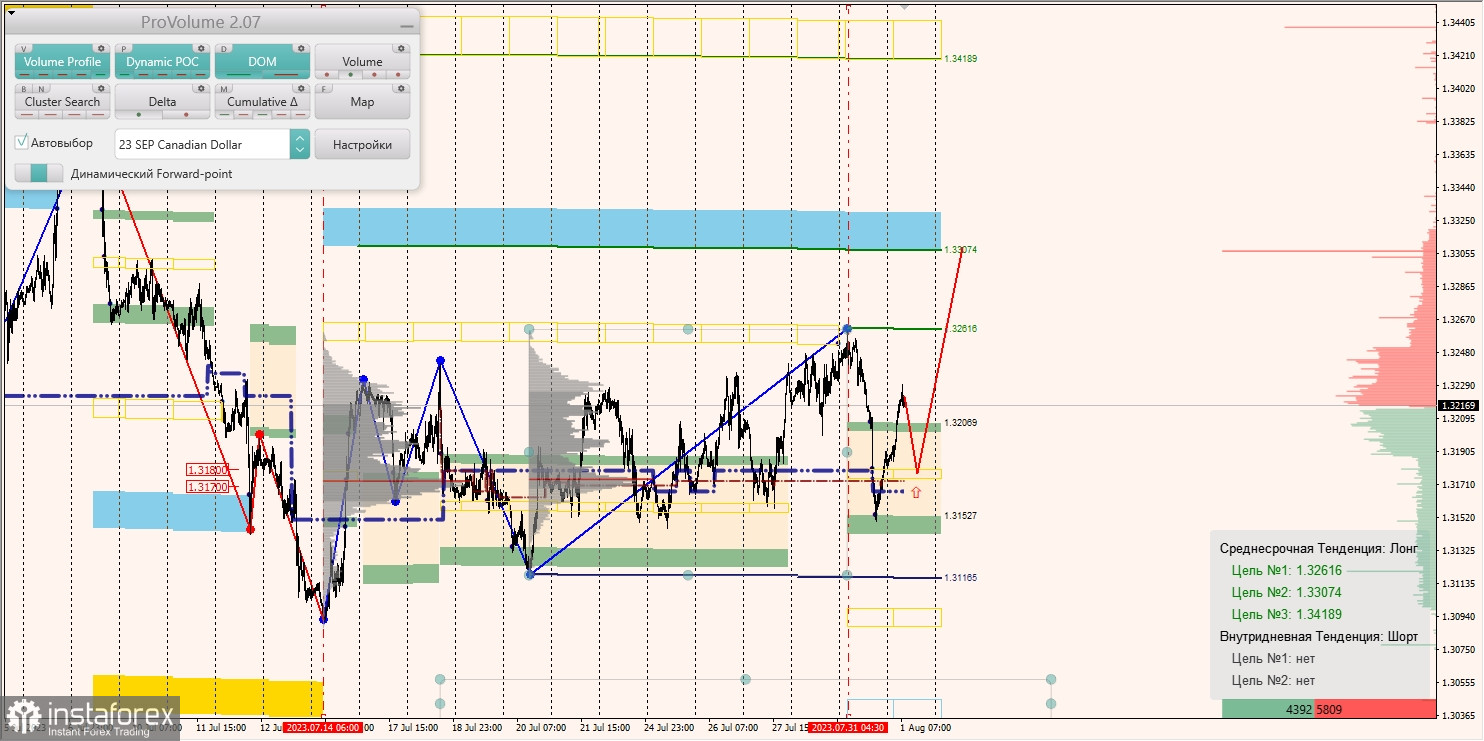This screenshot has width=1484, height=741.
Task: Click the 1.31527 zone price label
Action: (961, 516)
